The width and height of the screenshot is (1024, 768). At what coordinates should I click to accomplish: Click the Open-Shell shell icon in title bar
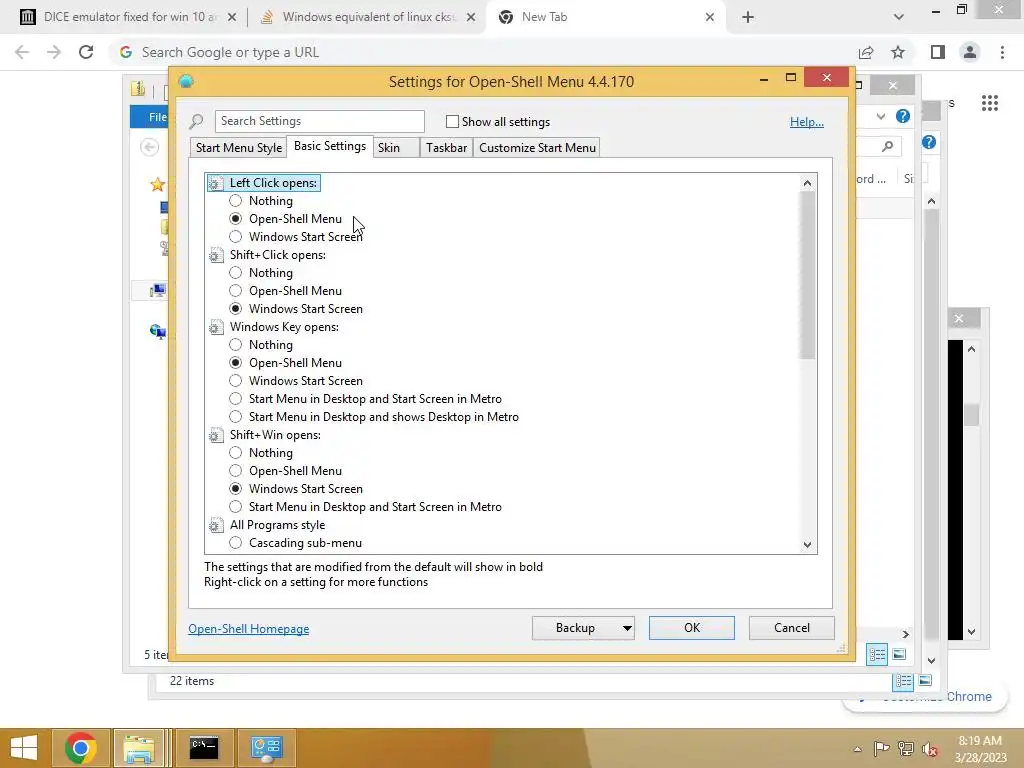coord(186,81)
